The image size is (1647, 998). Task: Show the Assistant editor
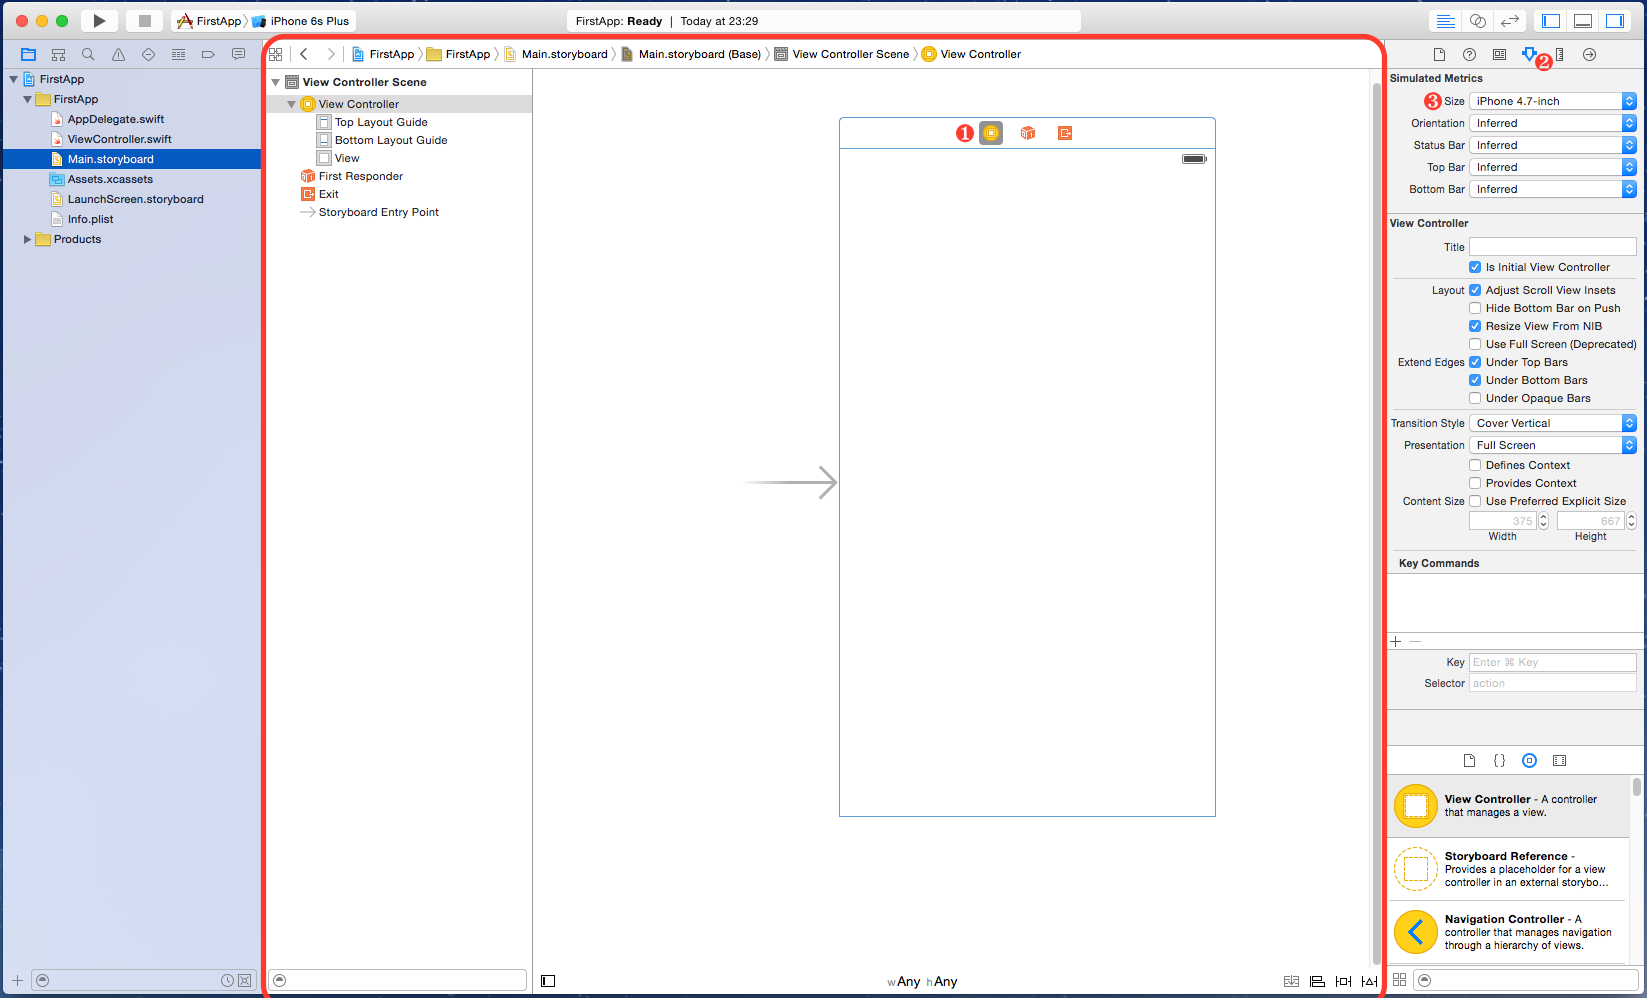click(x=1477, y=21)
